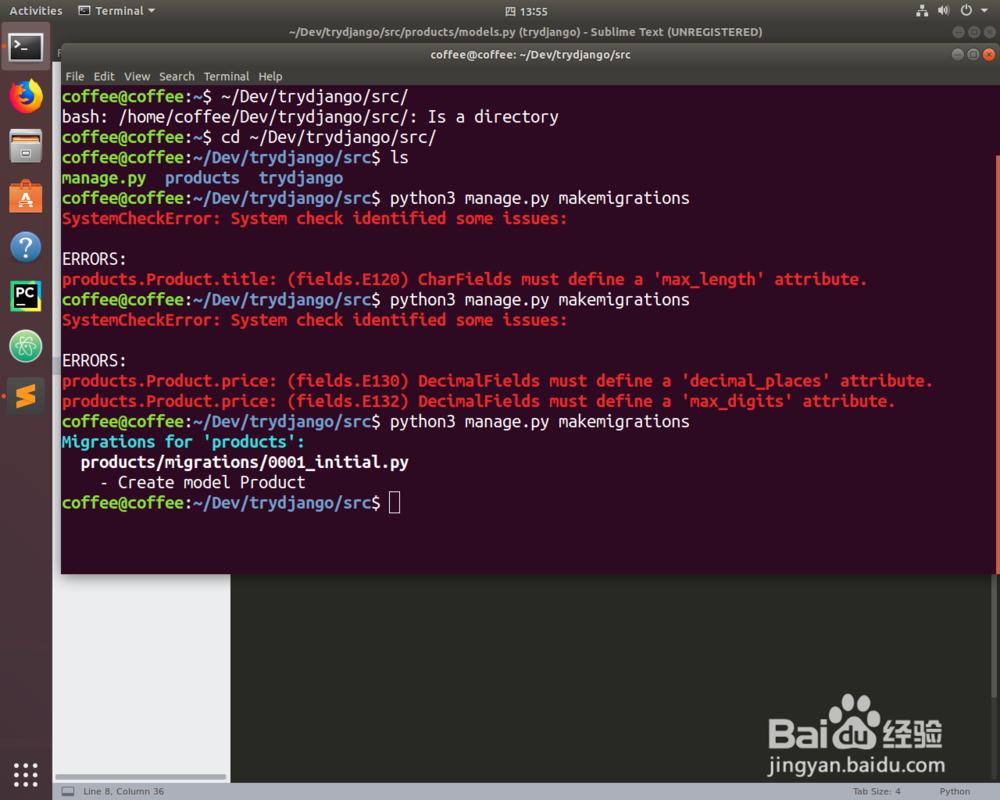1000x800 pixels.
Task: Open the terminal Search menu
Action: [x=177, y=77]
